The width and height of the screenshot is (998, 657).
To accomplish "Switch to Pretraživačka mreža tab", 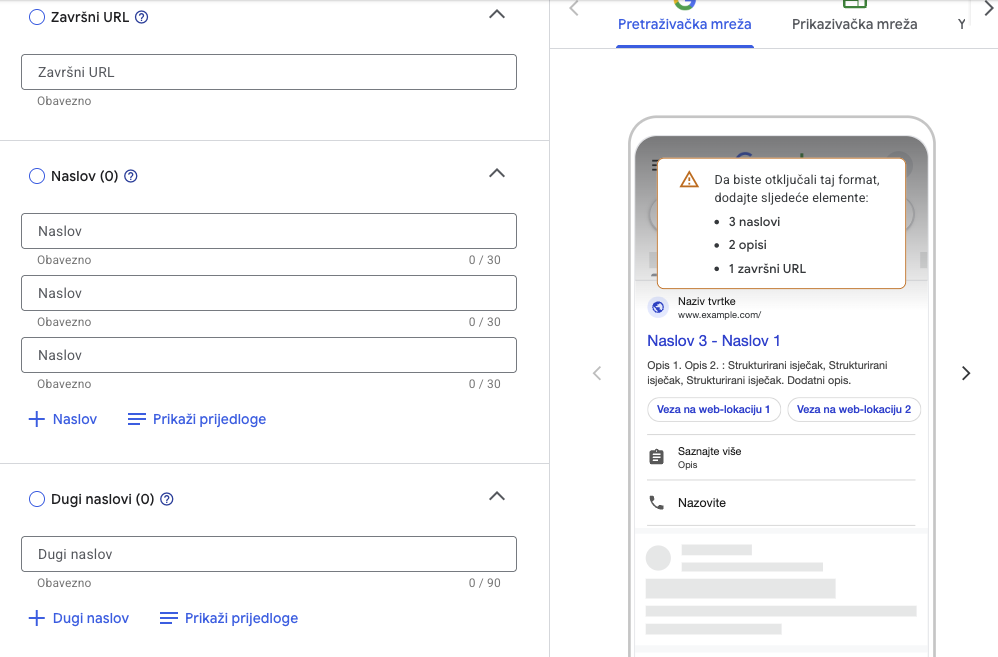I will (685, 24).
